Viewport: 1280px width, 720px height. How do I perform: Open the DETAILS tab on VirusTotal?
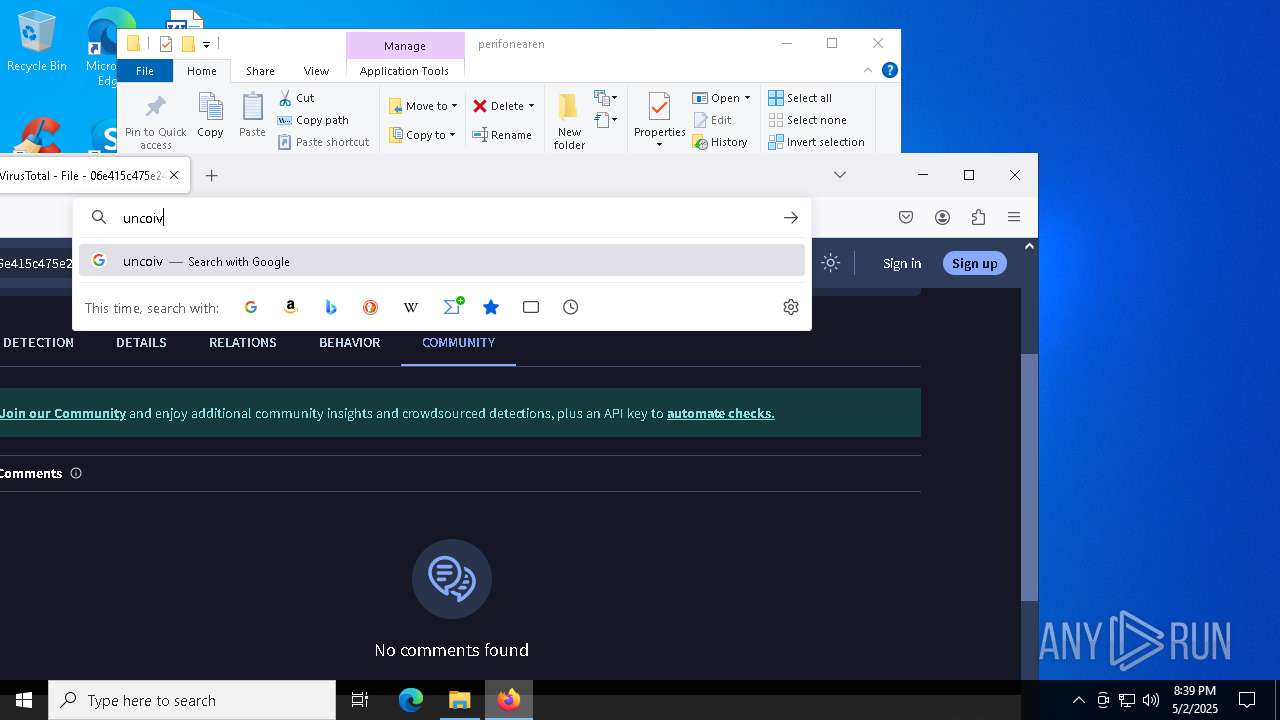tap(141, 342)
